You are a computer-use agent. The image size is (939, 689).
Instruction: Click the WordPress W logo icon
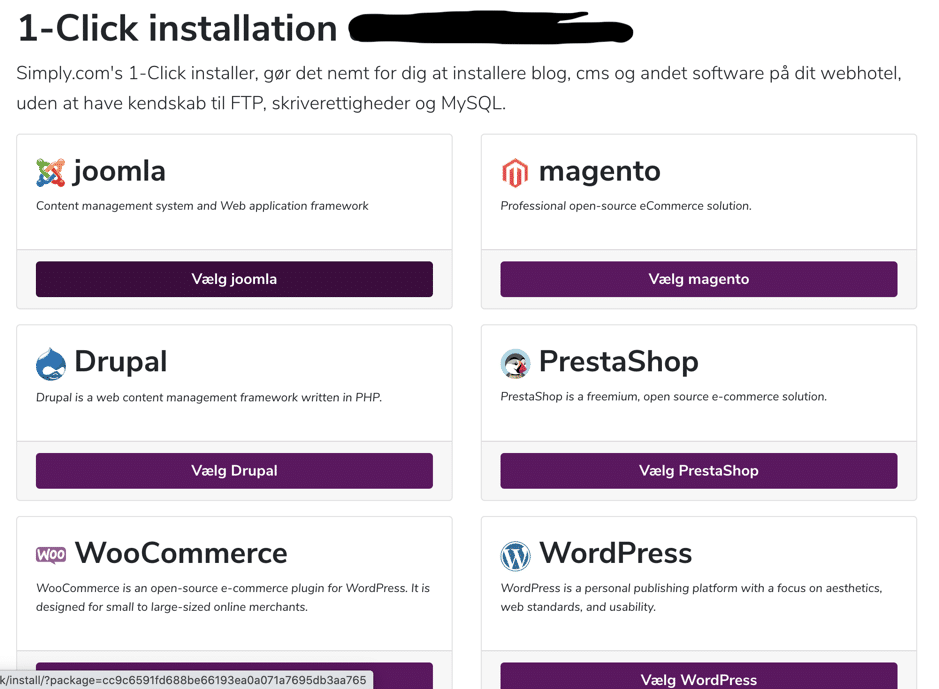point(515,556)
